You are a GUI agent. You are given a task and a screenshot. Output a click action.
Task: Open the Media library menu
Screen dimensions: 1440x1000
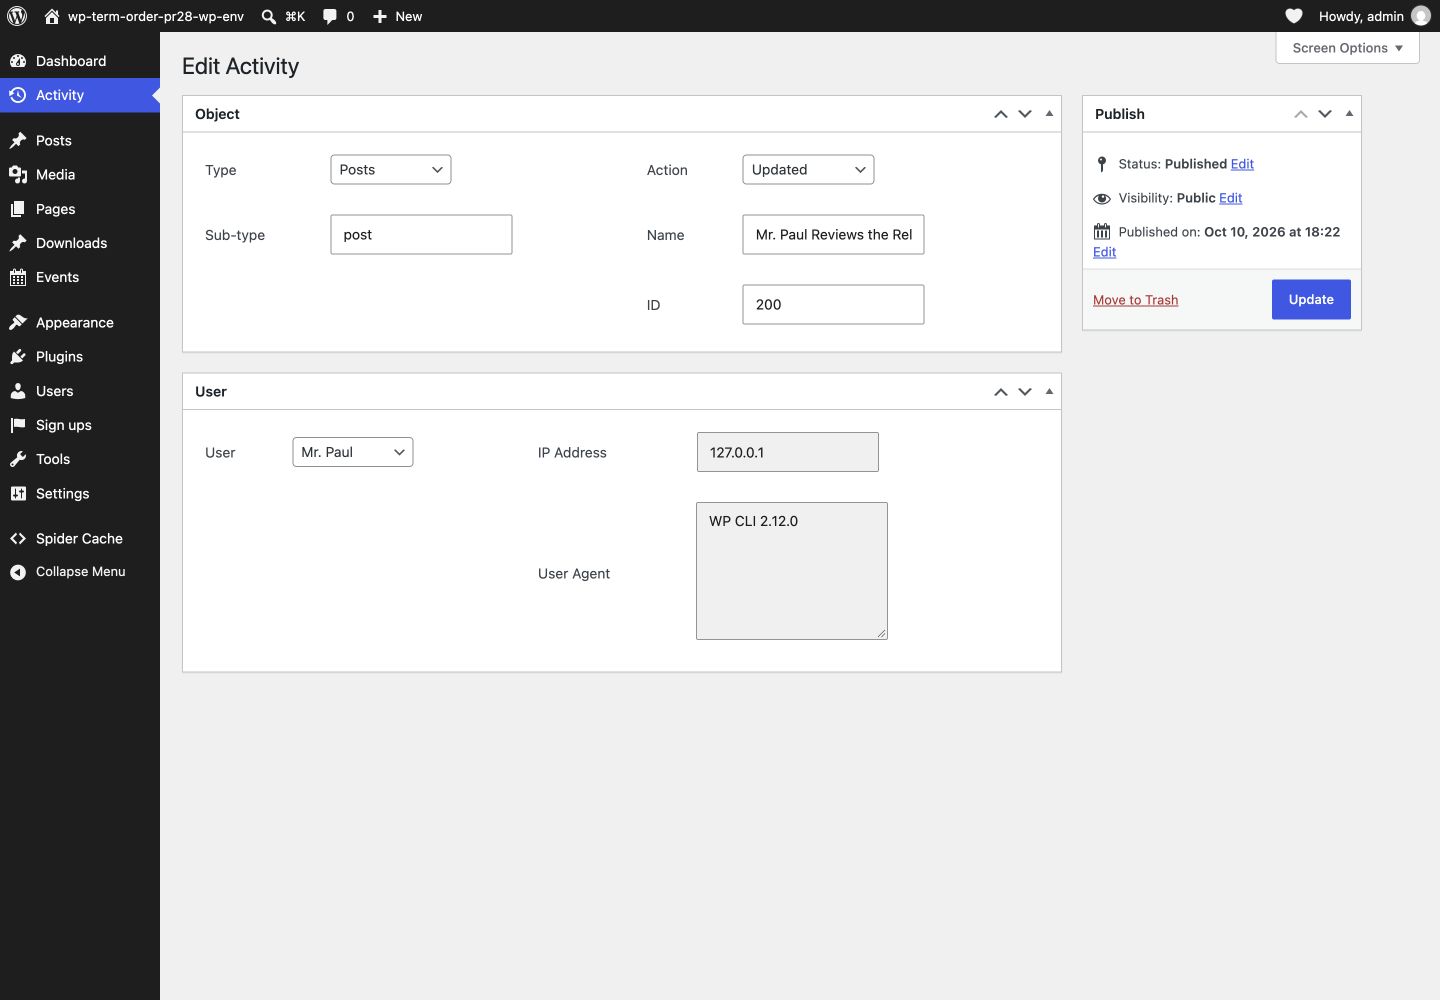tap(80, 174)
